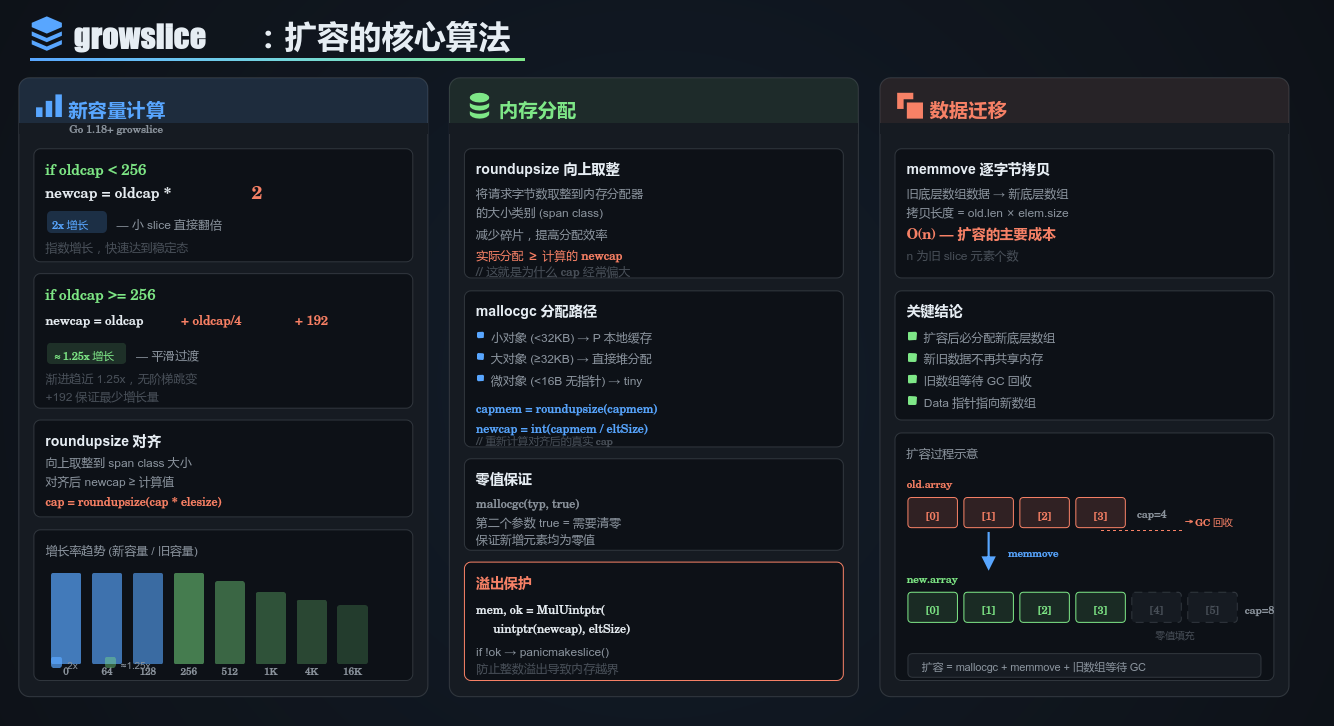Select the ≈ 1.25x 增长 badge
The height and width of the screenshot is (726, 1334).
click(x=87, y=354)
